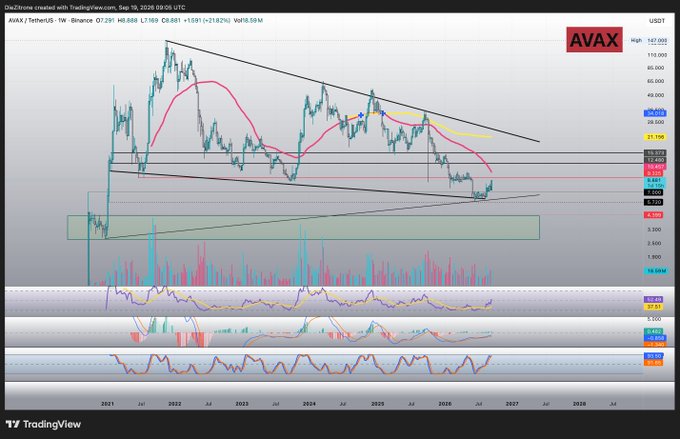The image size is (680, 439).
Task: Click the change value +1.591 (+21.82%)
Action: point(207,20)
